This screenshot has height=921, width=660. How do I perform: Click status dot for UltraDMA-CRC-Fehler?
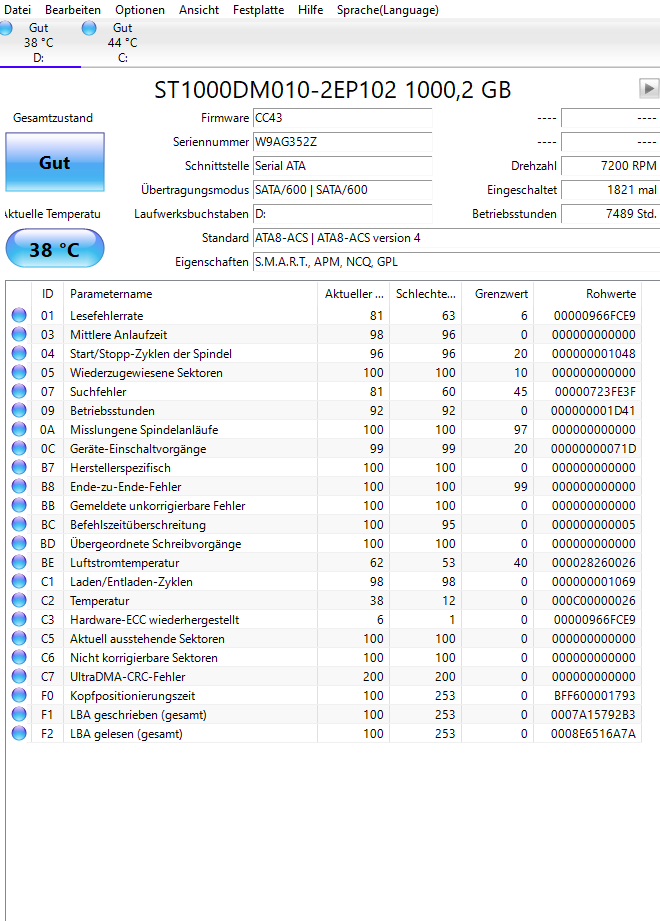click(x=19, y=676)
